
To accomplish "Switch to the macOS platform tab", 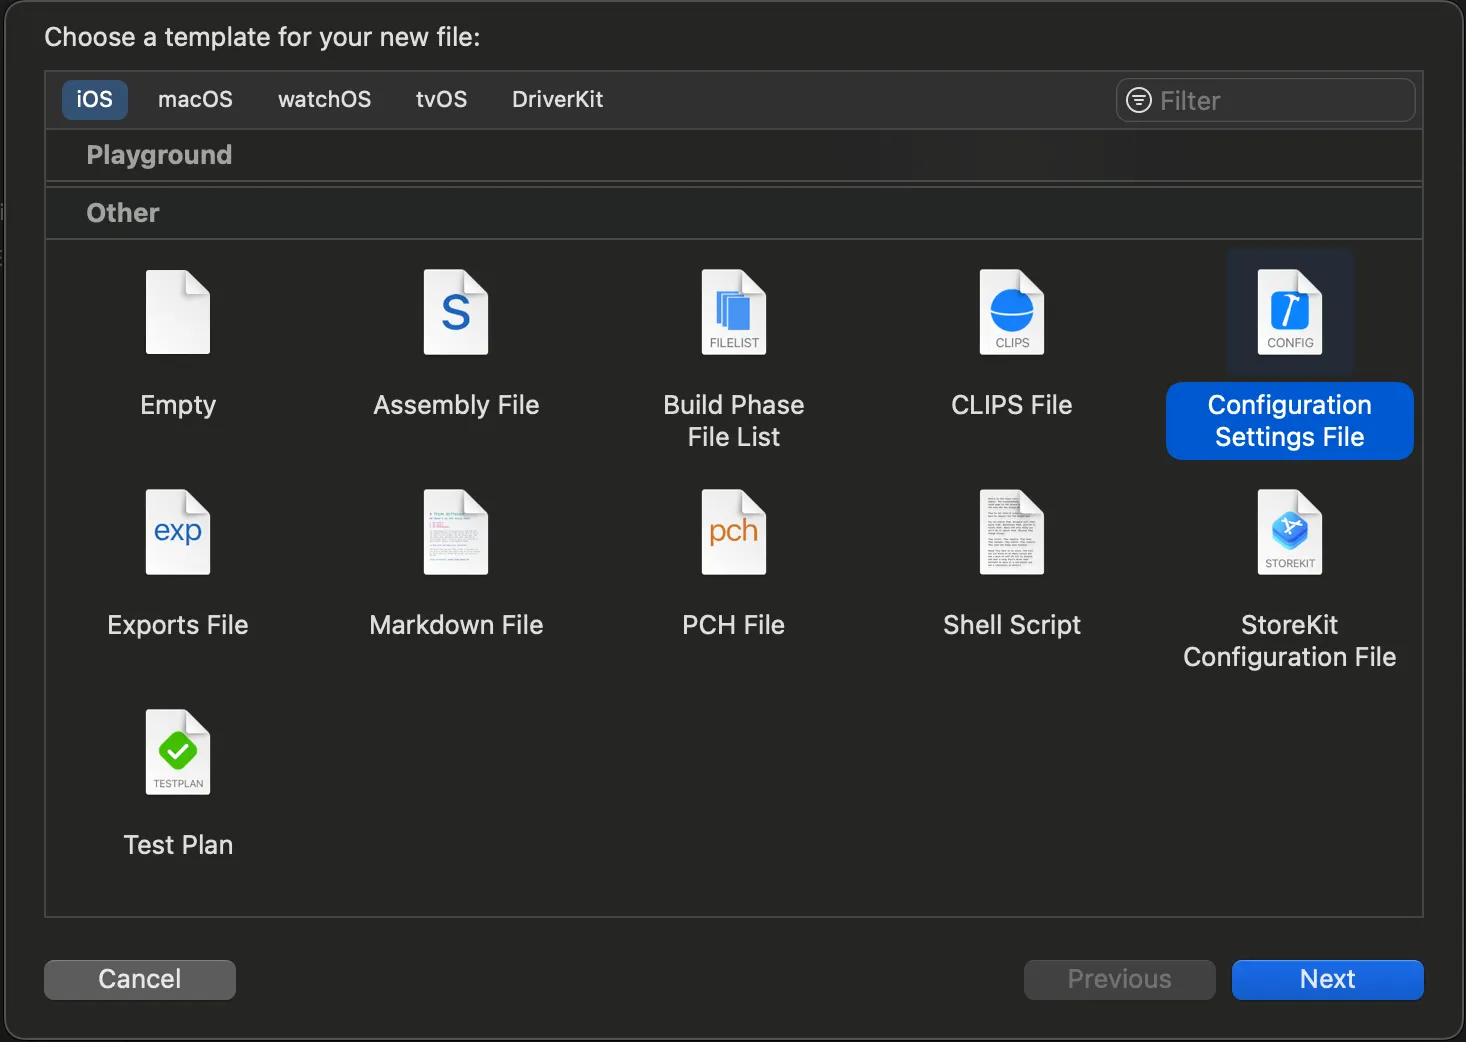I will [195, 100].
